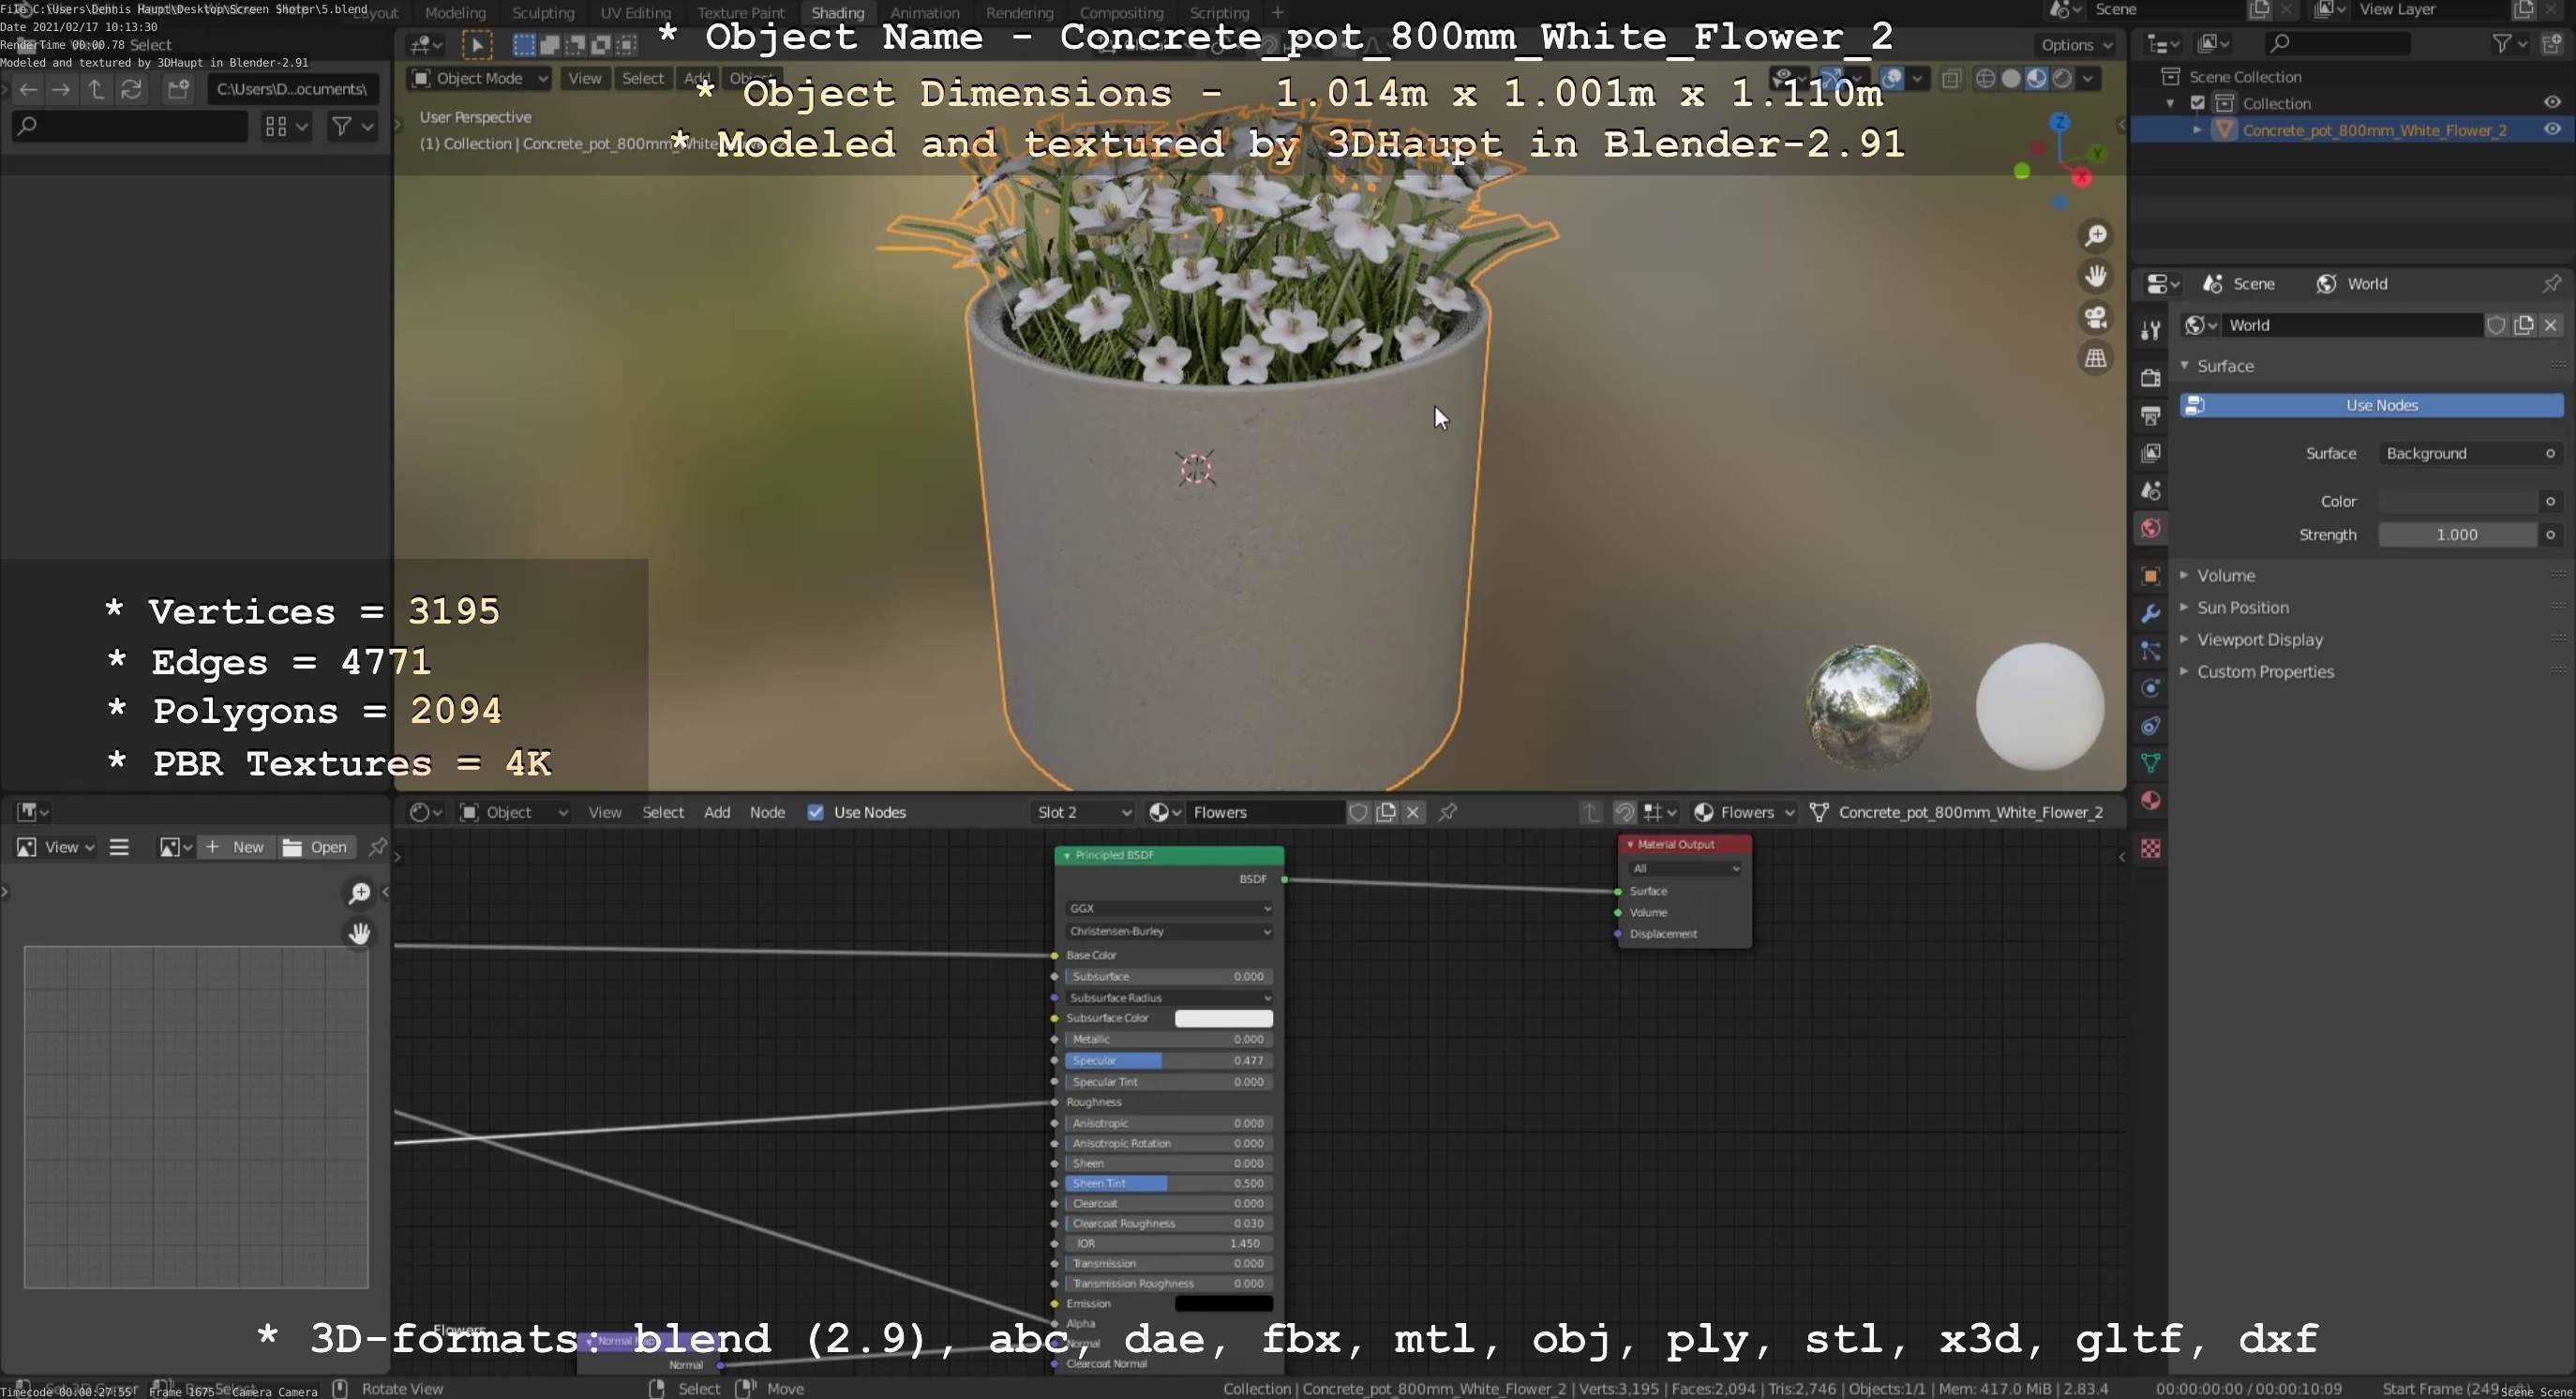Hide Concrete_pot_800mm_White_Flower_2 with eye icon

click(x=2552, y=129)
